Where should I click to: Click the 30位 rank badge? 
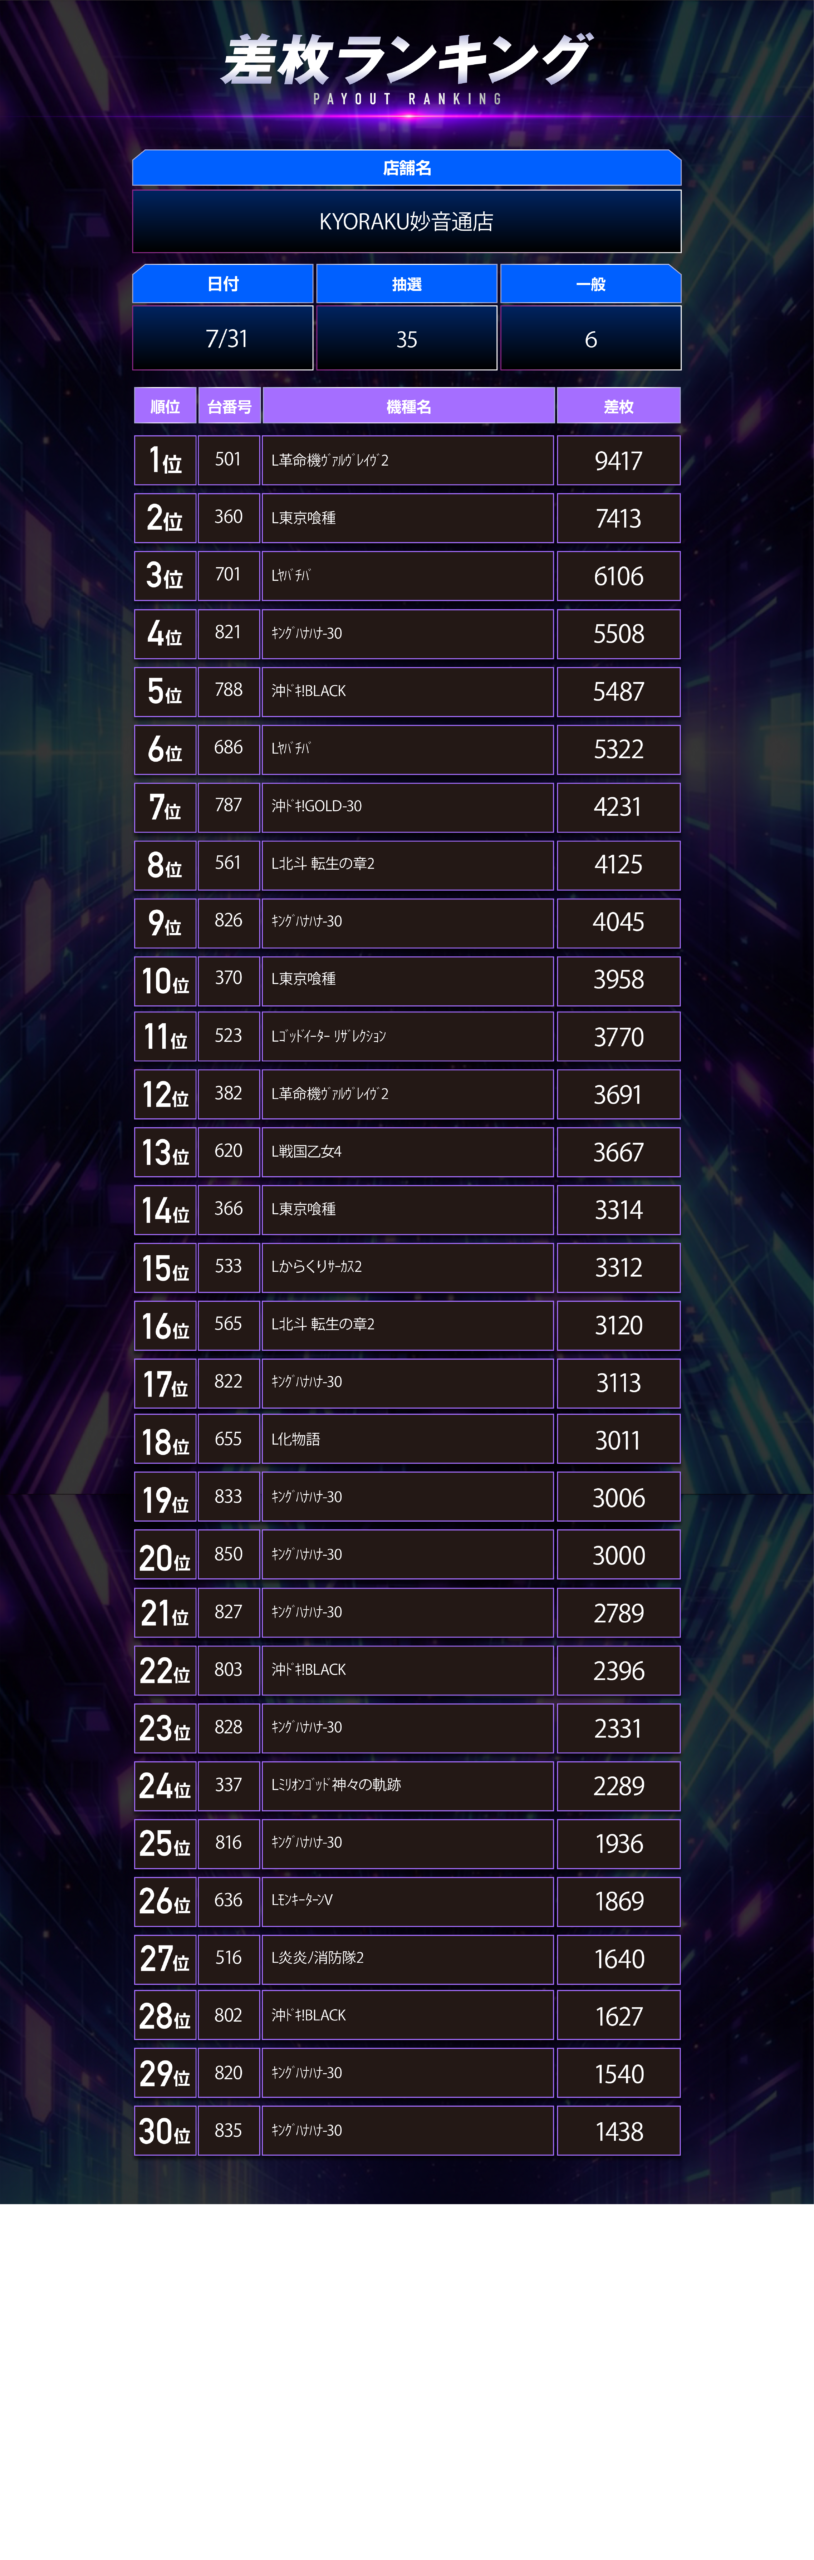click(165, 2131)
